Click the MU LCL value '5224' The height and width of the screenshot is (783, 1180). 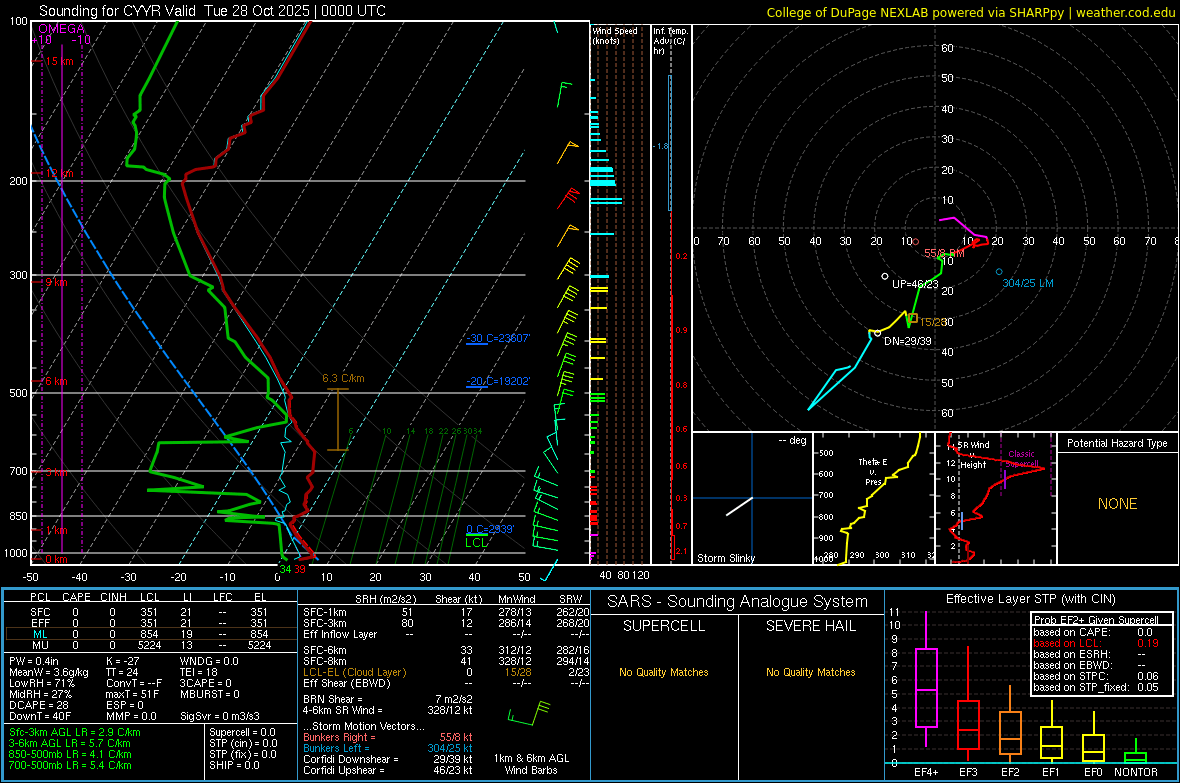coord(149,645)
